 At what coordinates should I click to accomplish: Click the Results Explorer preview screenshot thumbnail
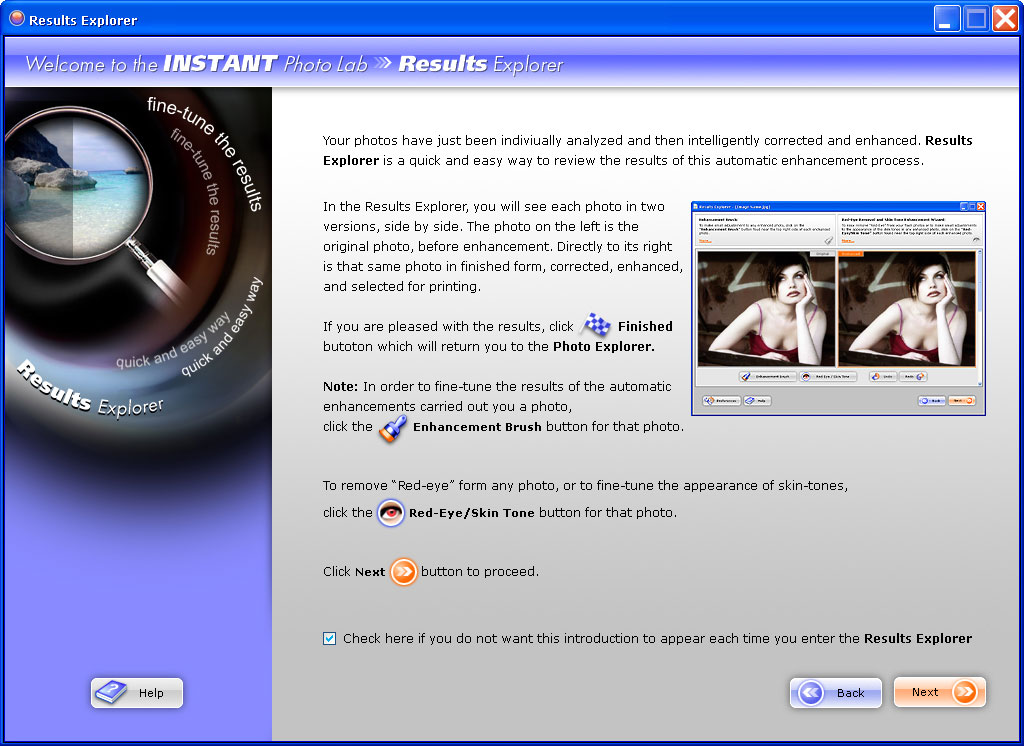click(x=838, y=308)
